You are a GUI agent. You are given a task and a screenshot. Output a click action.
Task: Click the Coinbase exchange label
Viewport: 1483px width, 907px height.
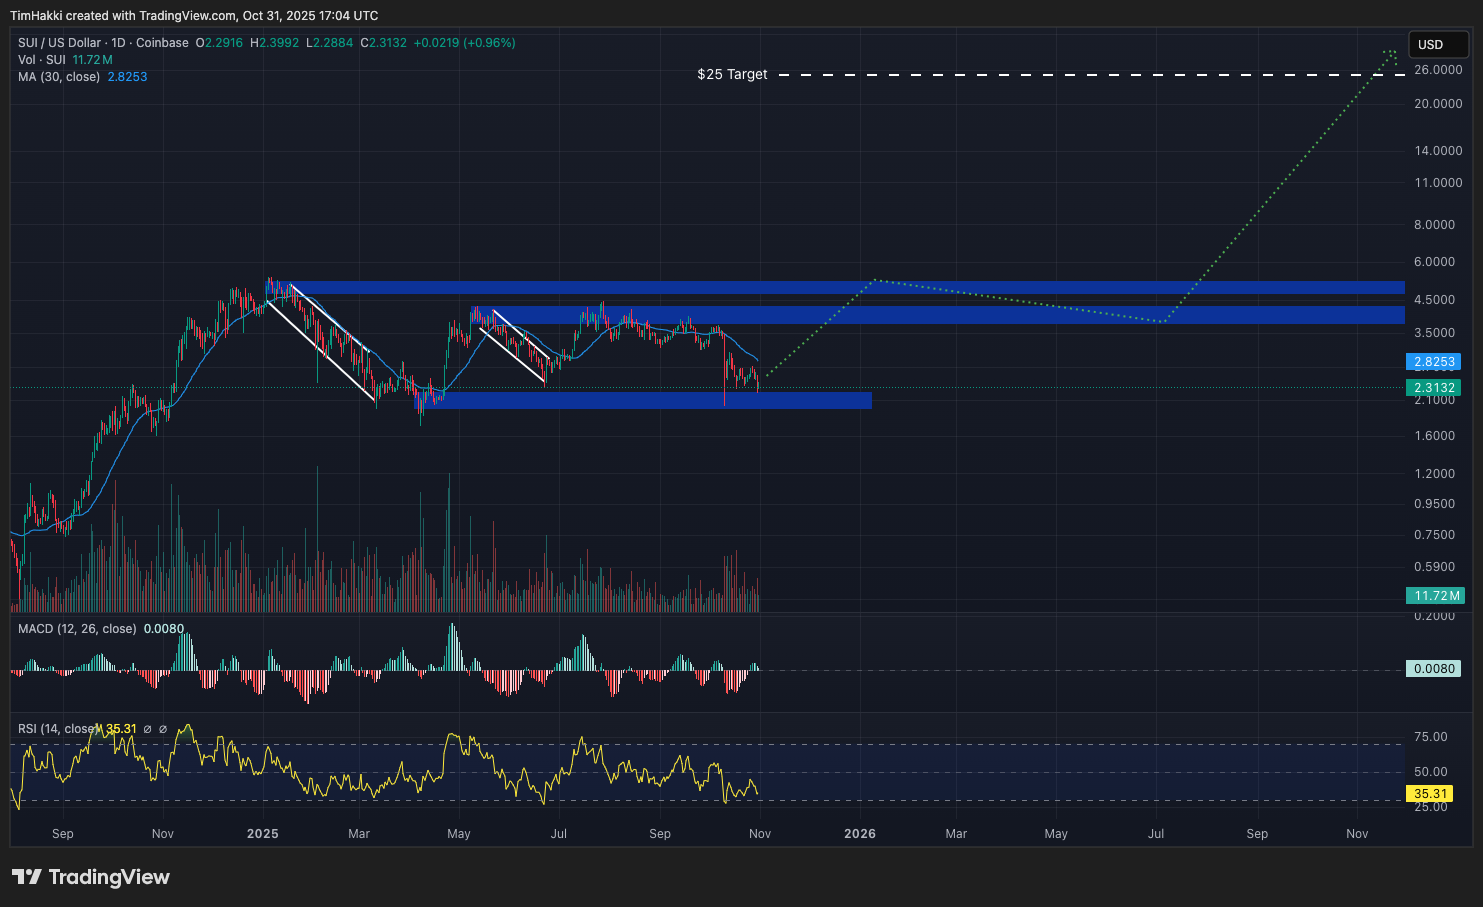coord(161,43)
